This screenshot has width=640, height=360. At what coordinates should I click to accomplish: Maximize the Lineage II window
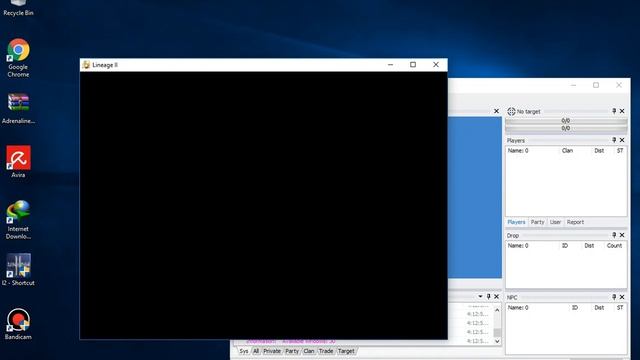(413, 65)
